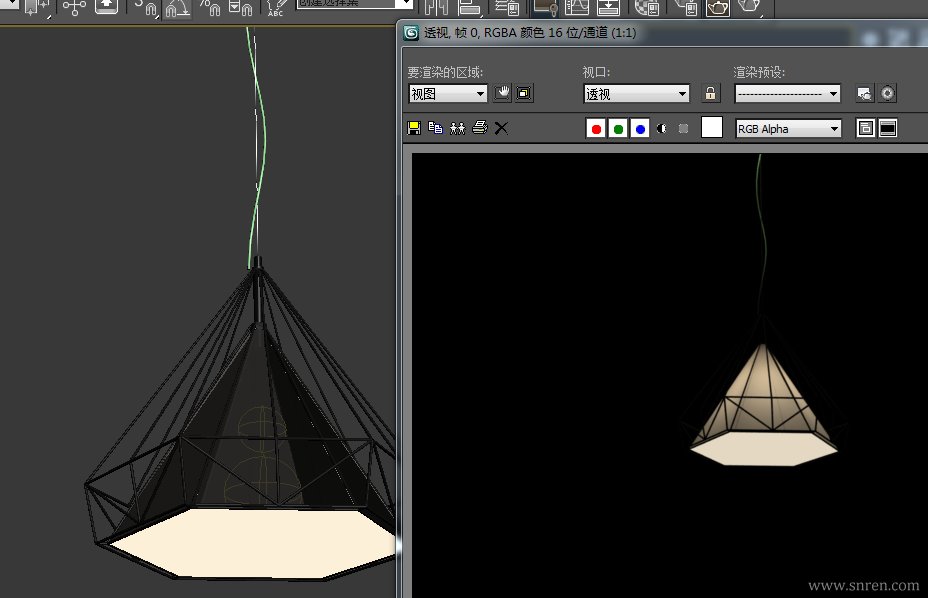928x598 pixels.
Task: Open the area to render dropdown
Action: [447, 93]
